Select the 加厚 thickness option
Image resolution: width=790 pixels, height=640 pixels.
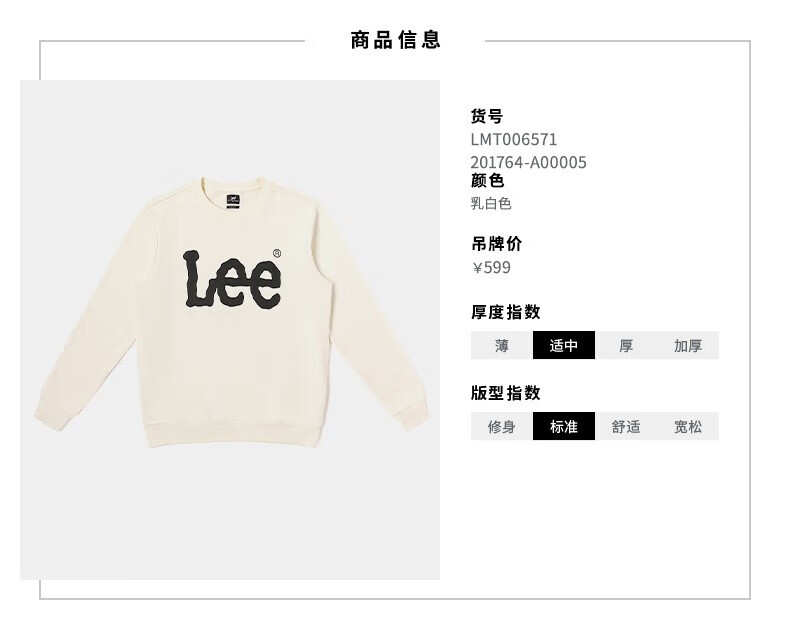tap(688, 345)
